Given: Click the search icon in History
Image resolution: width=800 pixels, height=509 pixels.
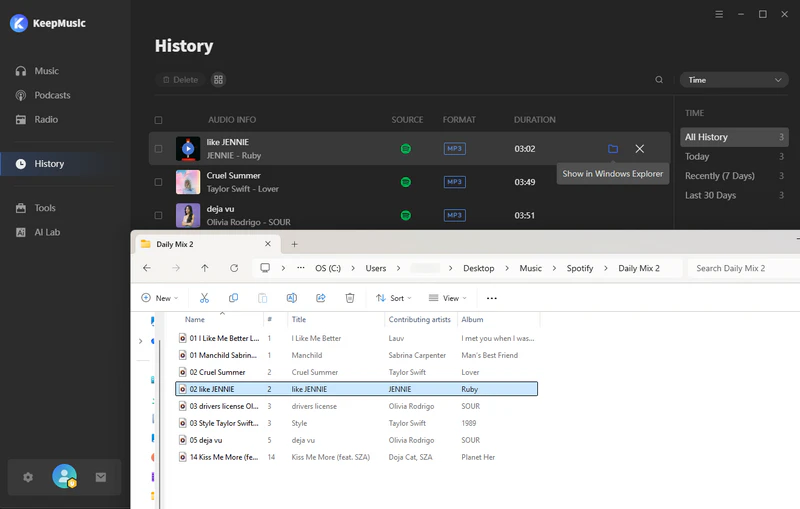Looking at the screenshot, I should point(659,80).
